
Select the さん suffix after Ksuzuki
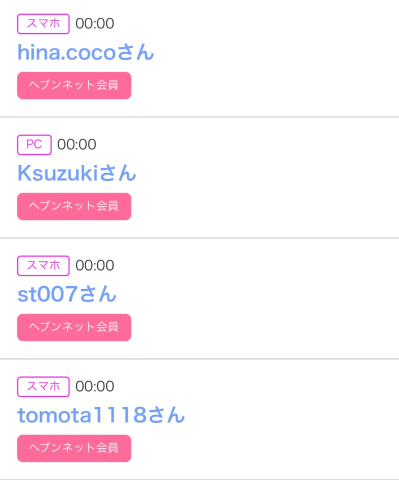[118, 173]
